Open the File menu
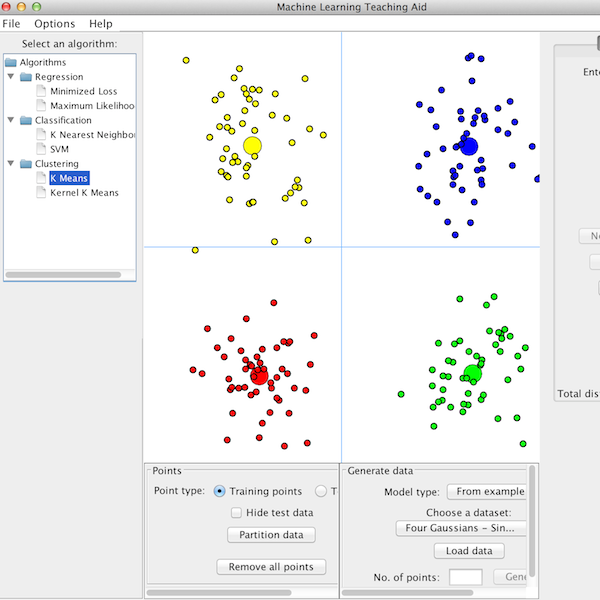Screen dimensions: 600x600 11,24
